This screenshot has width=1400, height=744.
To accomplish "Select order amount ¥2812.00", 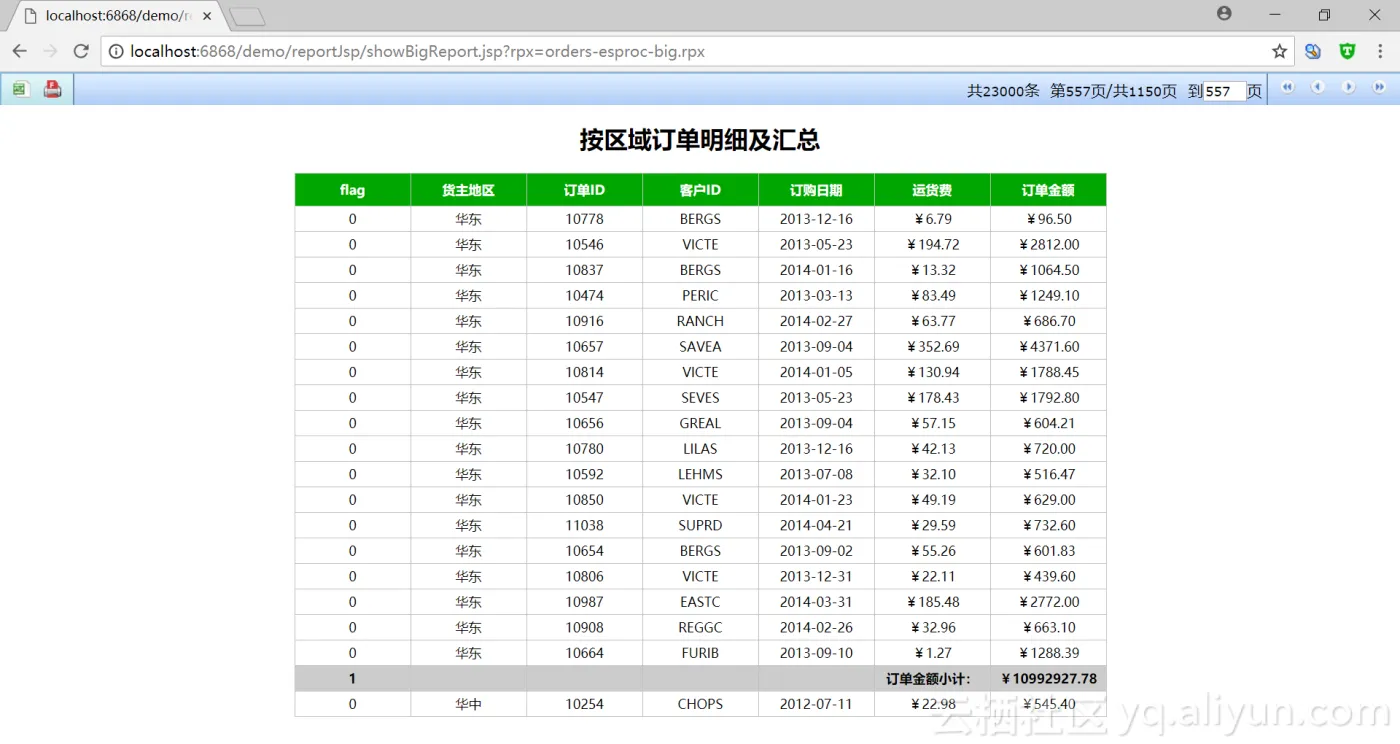I will click(x=1048, y=244).
